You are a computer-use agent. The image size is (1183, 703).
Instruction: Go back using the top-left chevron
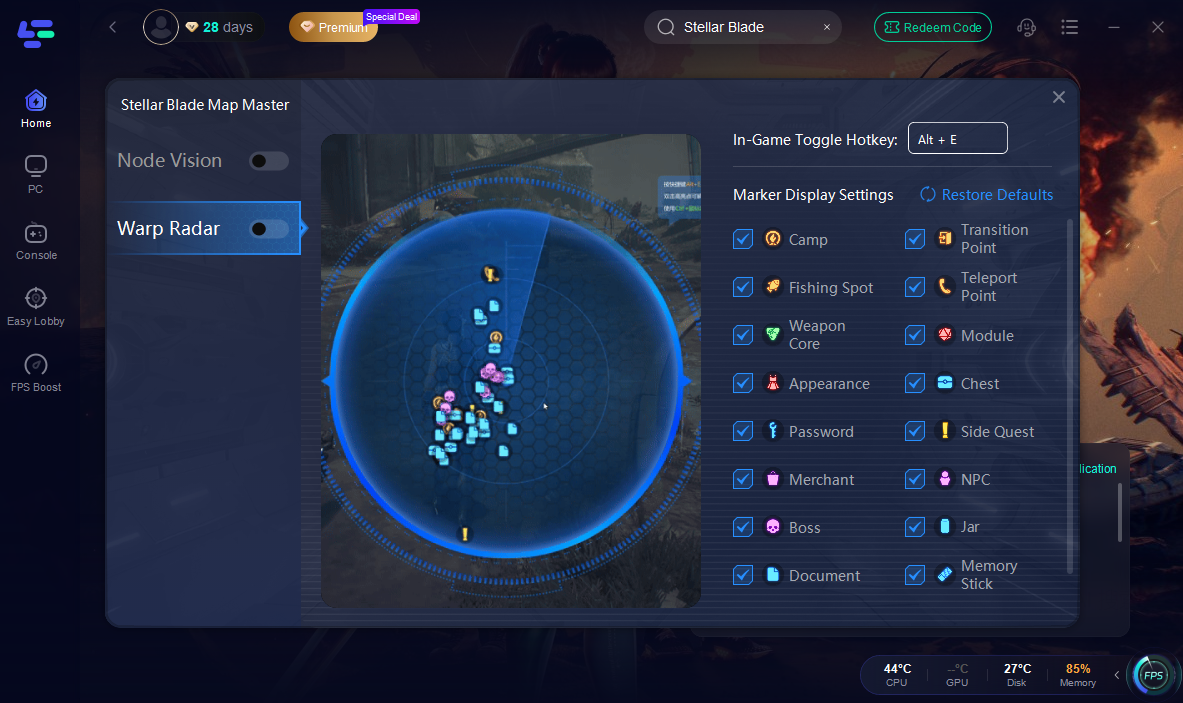click(112, 27)
